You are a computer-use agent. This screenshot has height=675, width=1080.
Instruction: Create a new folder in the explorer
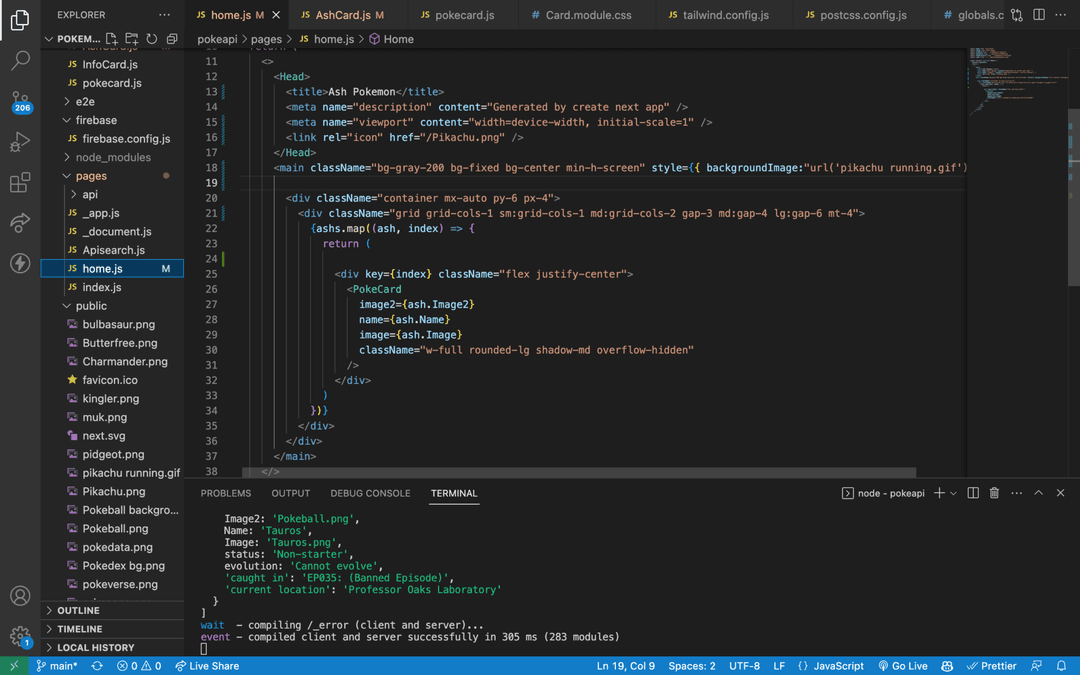pyautogui.click(x=132, y=39)
